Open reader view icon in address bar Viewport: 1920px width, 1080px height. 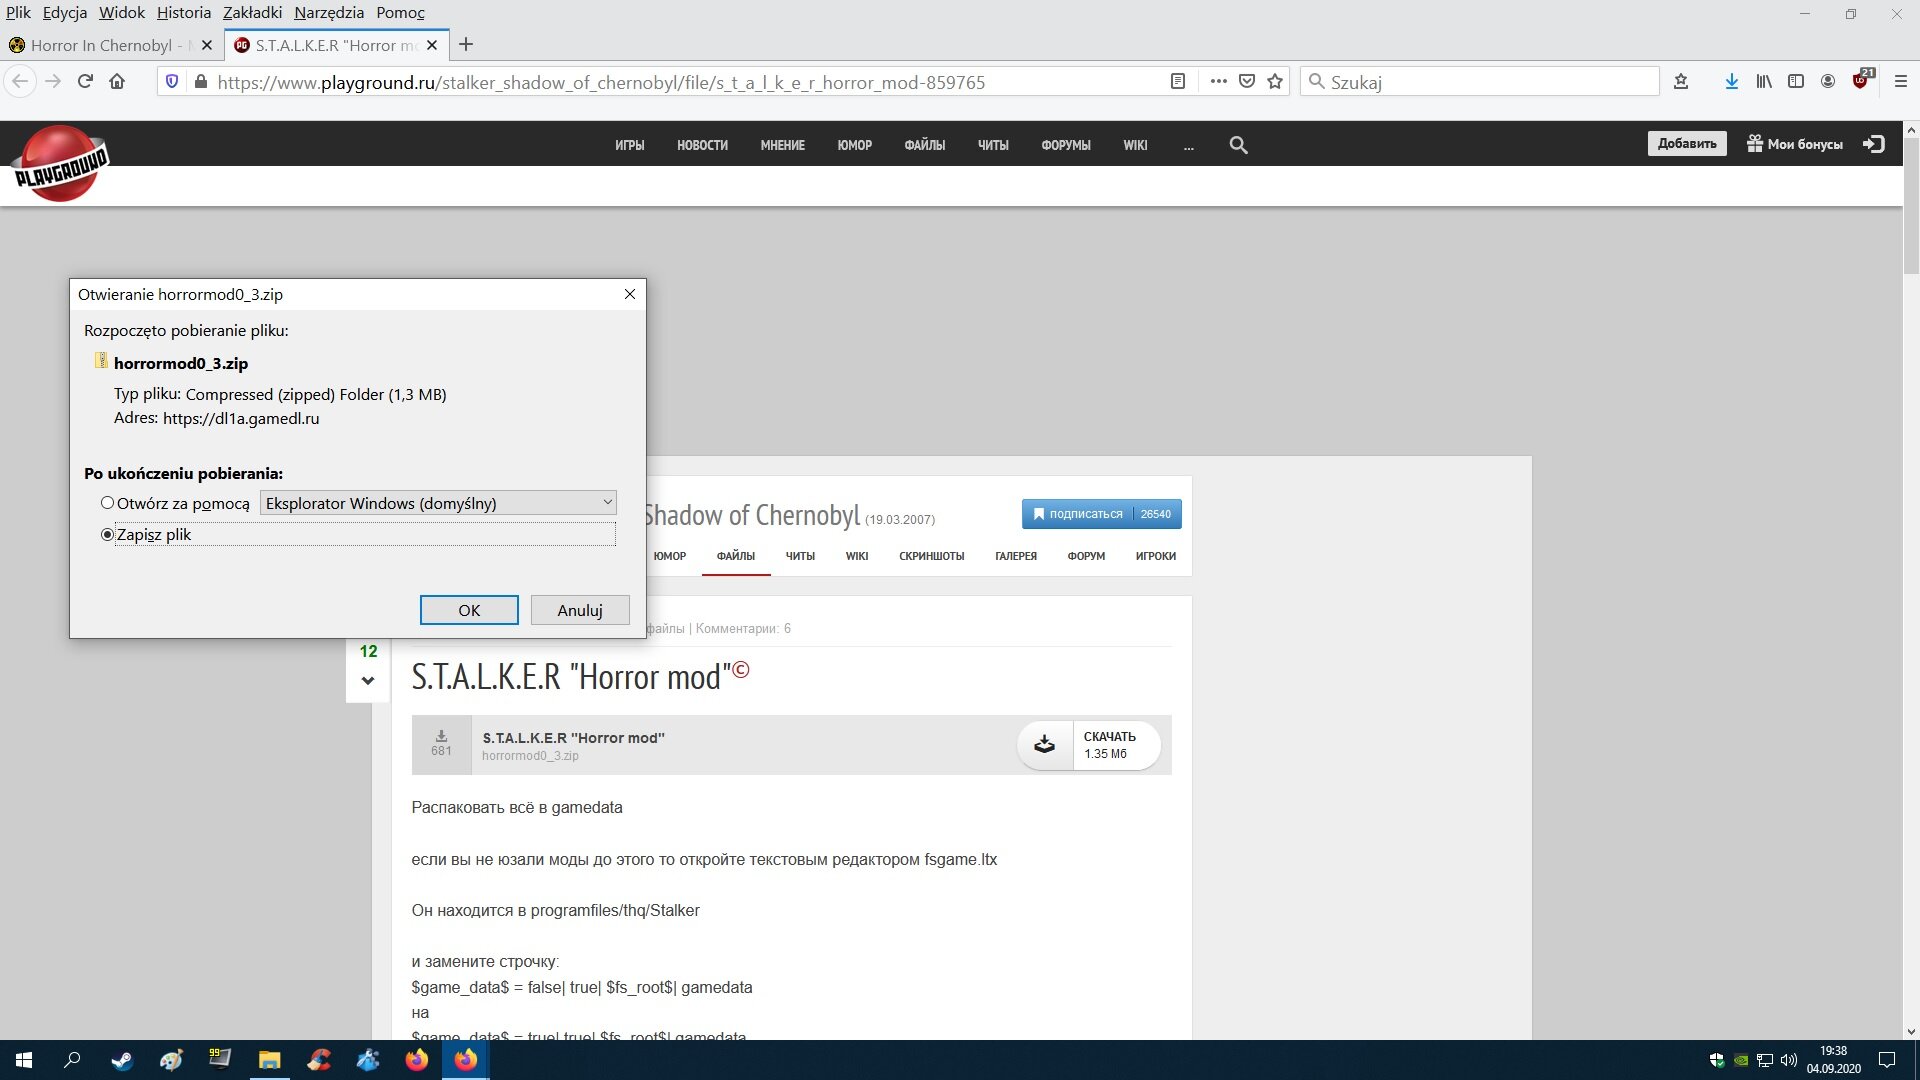[1178, 82]
